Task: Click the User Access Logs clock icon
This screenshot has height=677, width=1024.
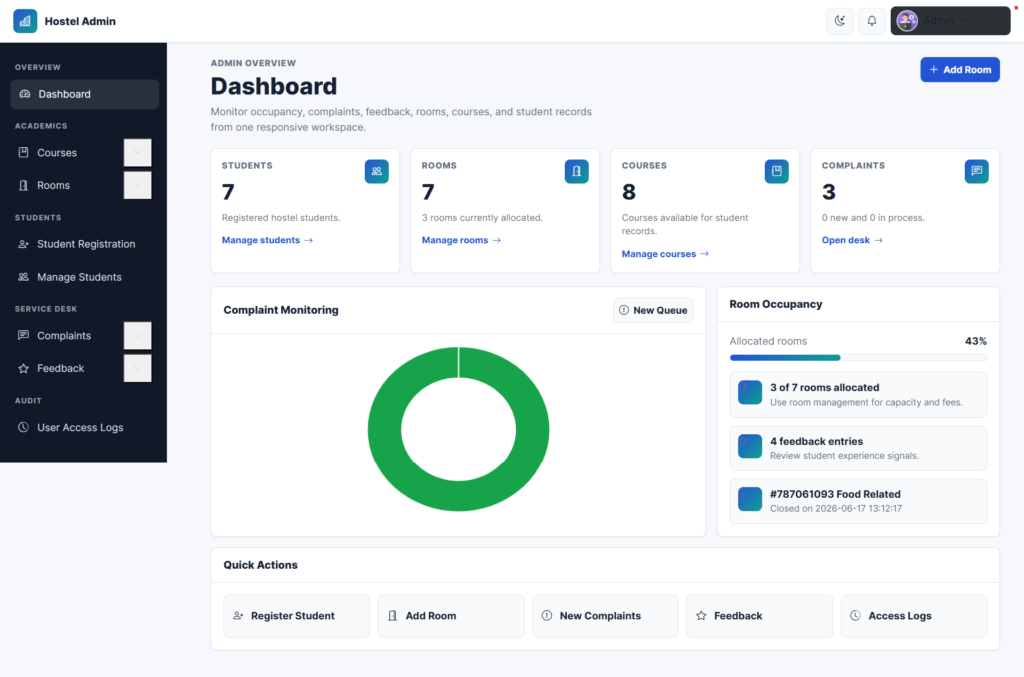Action: pos(24,428)
